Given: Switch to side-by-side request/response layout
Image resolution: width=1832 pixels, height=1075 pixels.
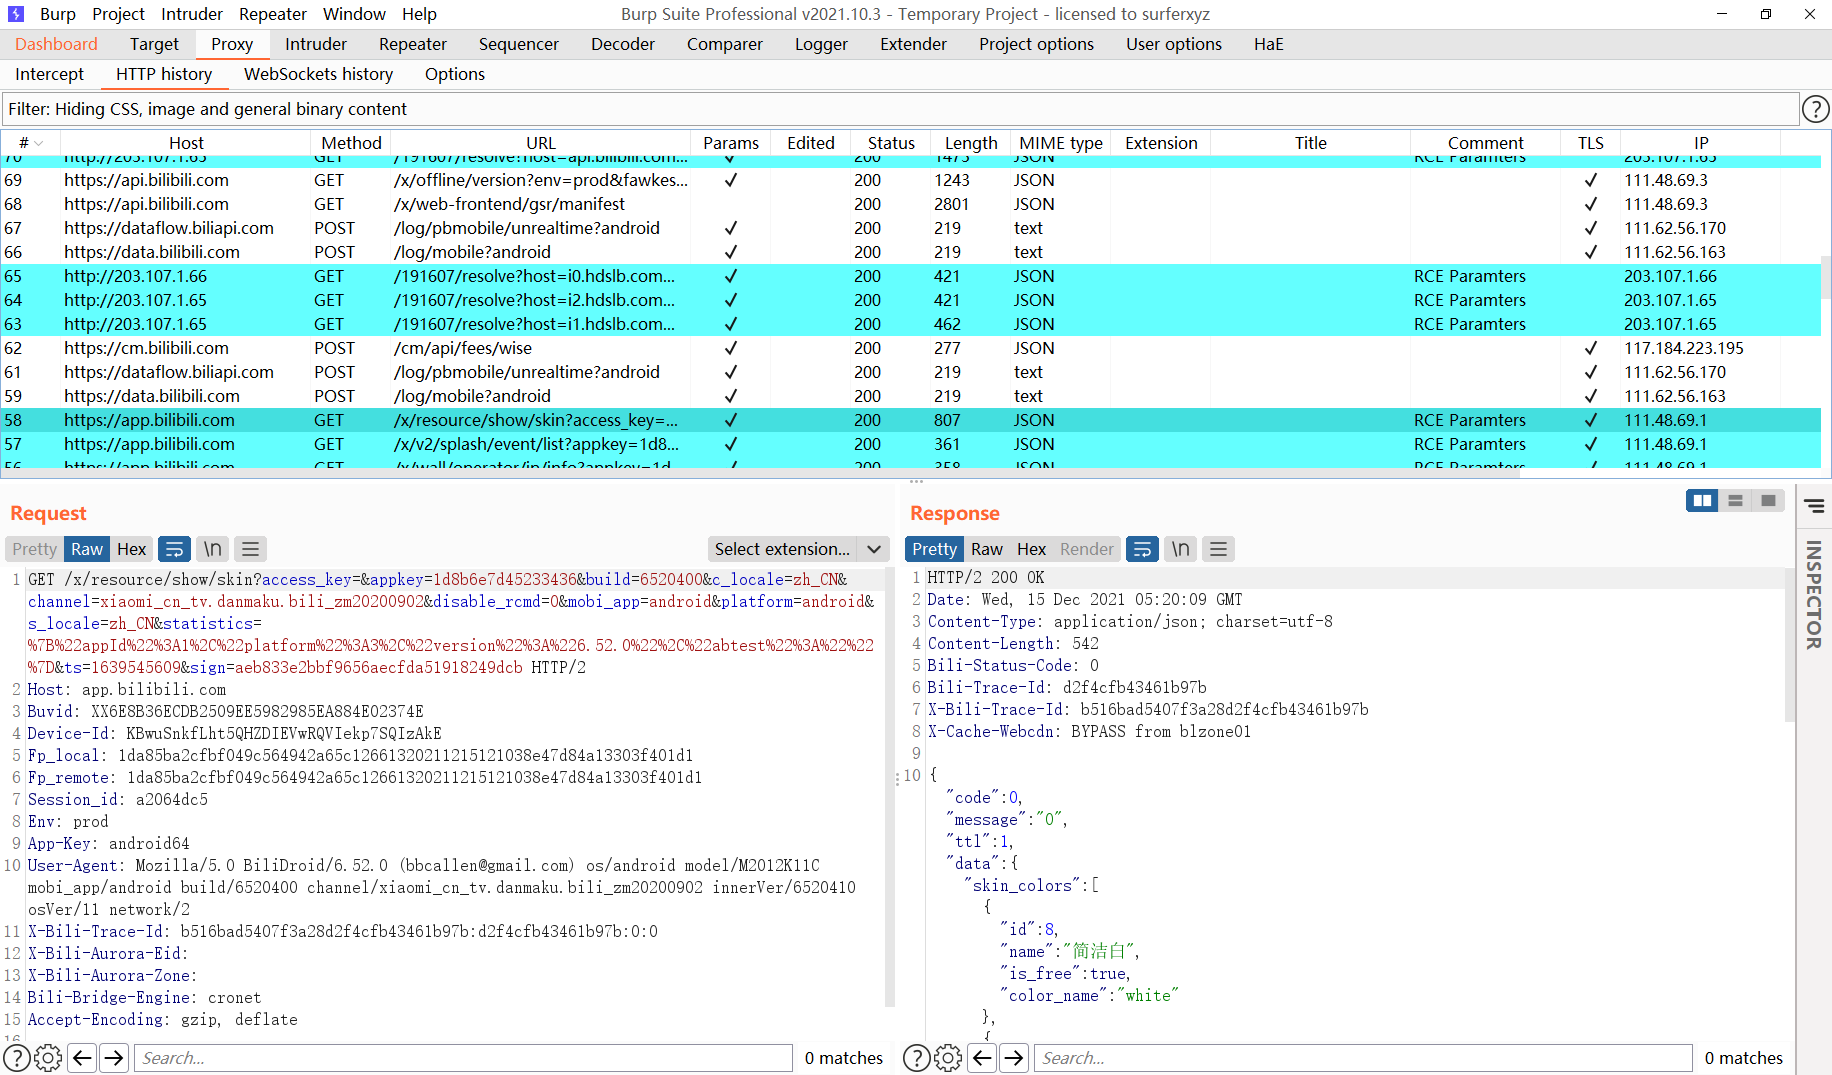Looking at the screenshot, I should (x=1702, y=501).
